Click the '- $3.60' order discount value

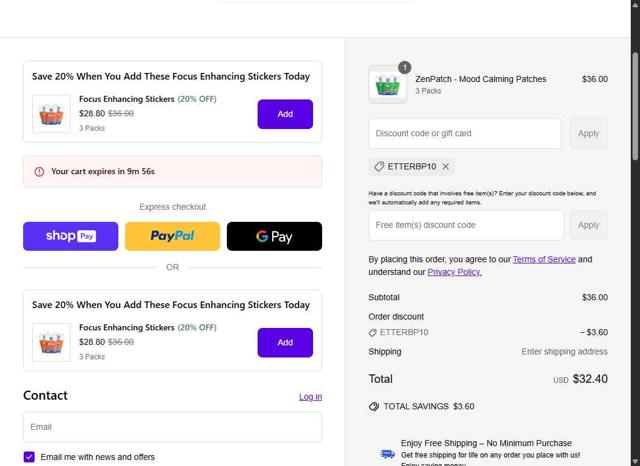click(x=594, y=333)
